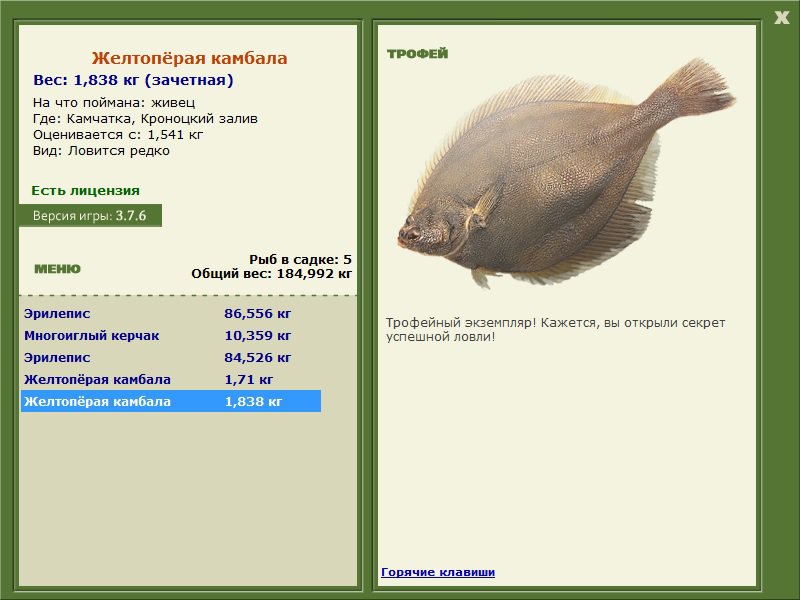Click the Трофейный экземпляр description text
Viewport: 800px width, 600px height.
pos(555,329)
